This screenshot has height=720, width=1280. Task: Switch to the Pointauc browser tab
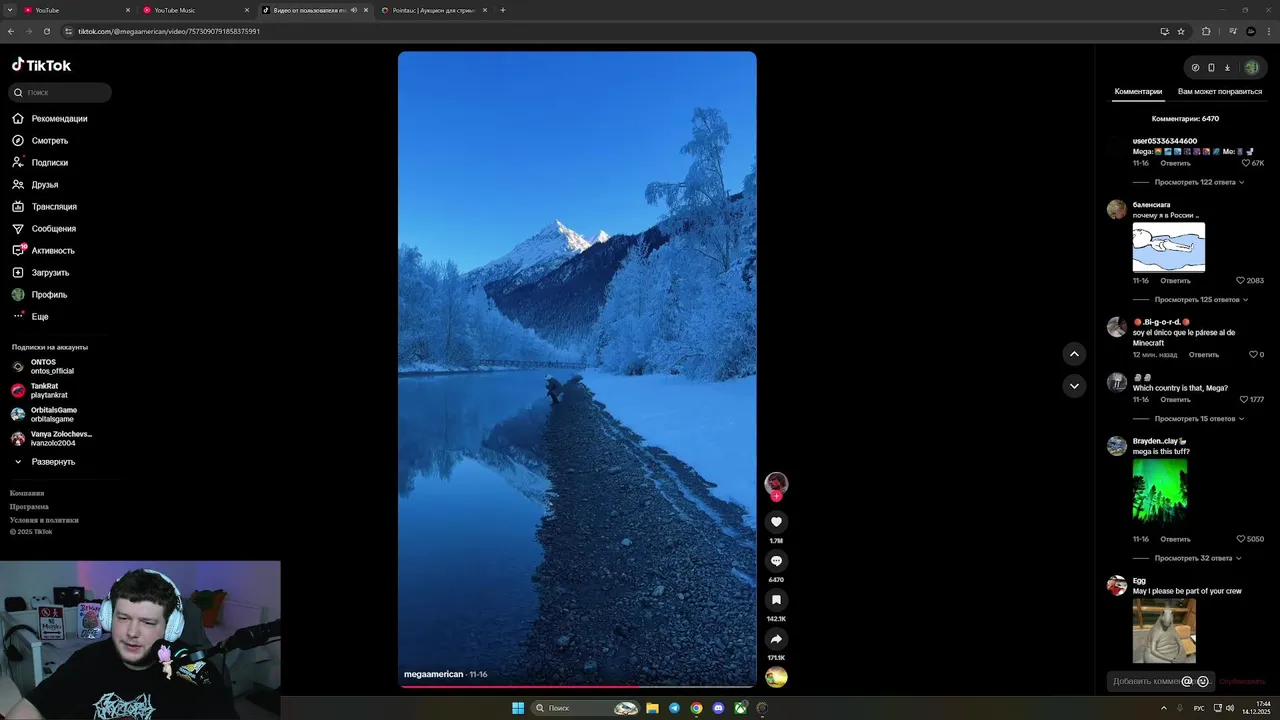click(x=433, y=10)
